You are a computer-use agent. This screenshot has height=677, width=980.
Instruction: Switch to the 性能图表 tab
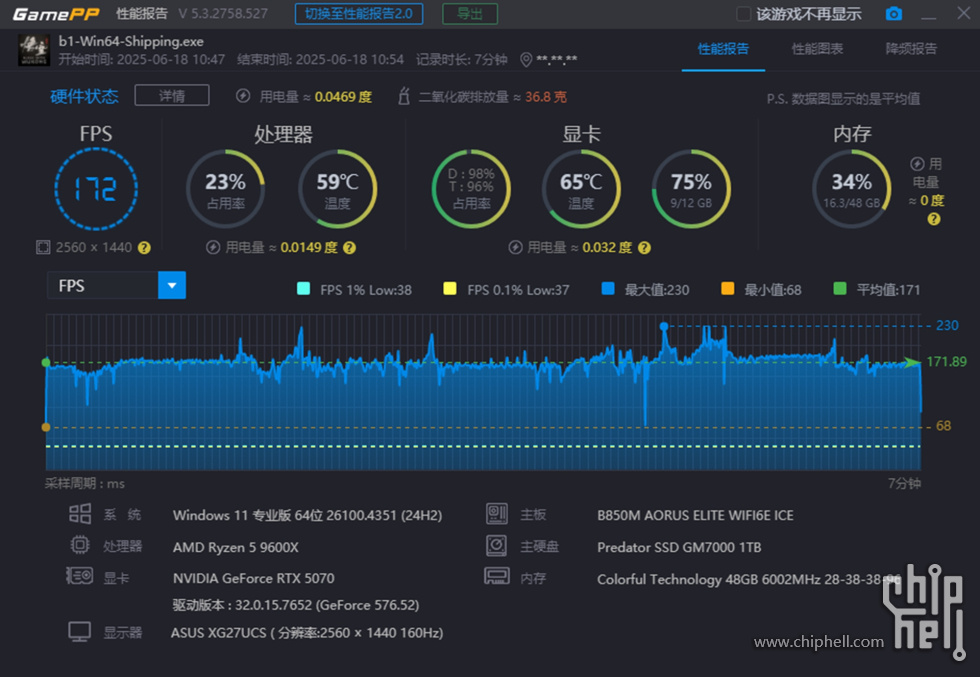click(x=818, y=49)
